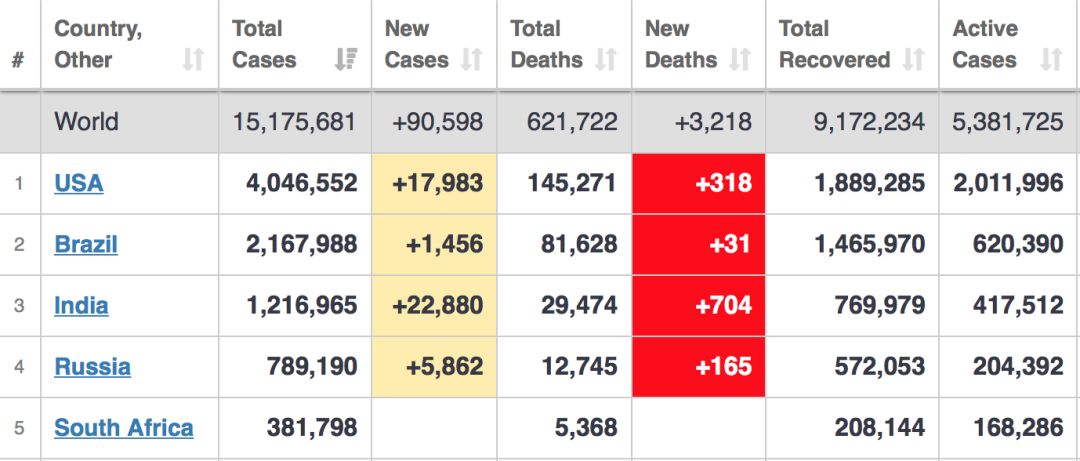1080x461 pixels.
Task: Open the India country link
Action: [81, 305]
